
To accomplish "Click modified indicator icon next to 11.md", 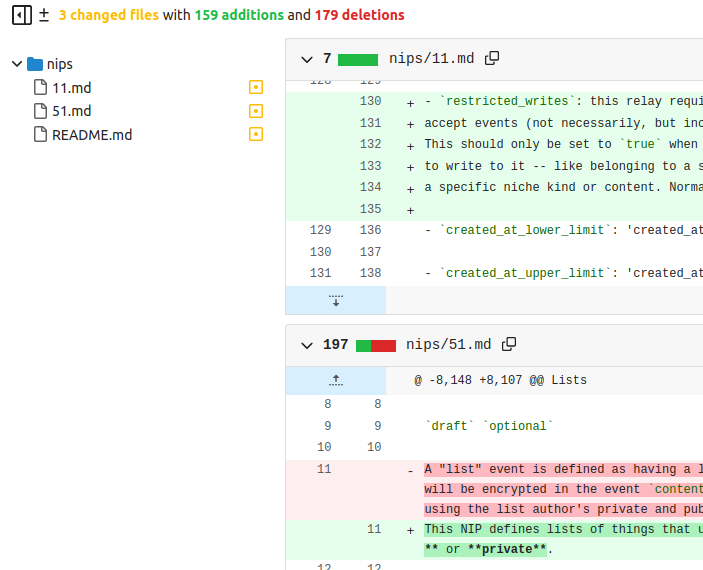I will 256,88.
